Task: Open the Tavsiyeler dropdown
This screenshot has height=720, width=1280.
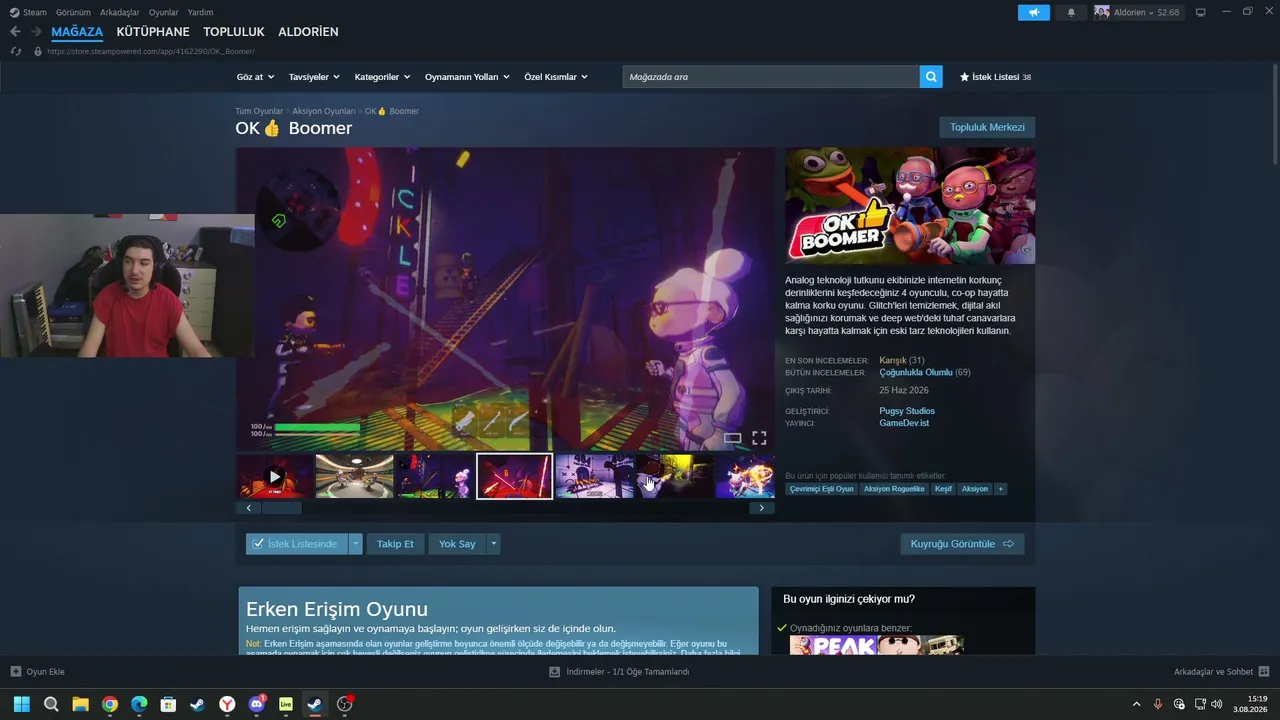Action: coord(314,77)
